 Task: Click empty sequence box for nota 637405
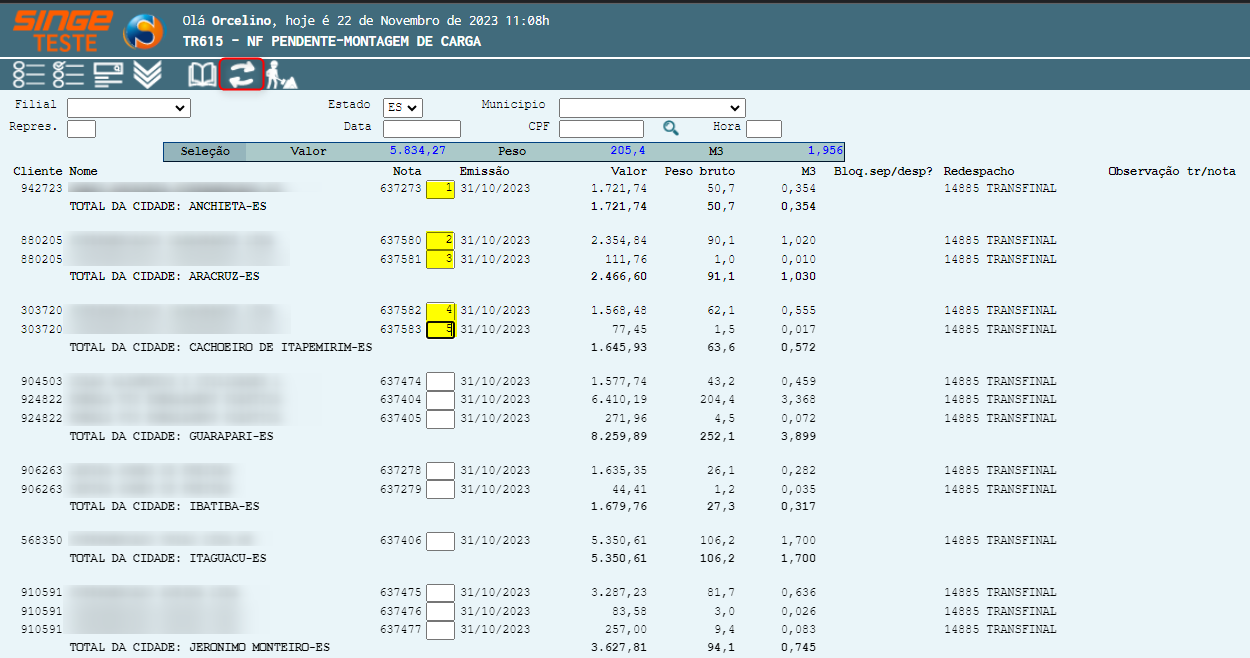point(440,419)
